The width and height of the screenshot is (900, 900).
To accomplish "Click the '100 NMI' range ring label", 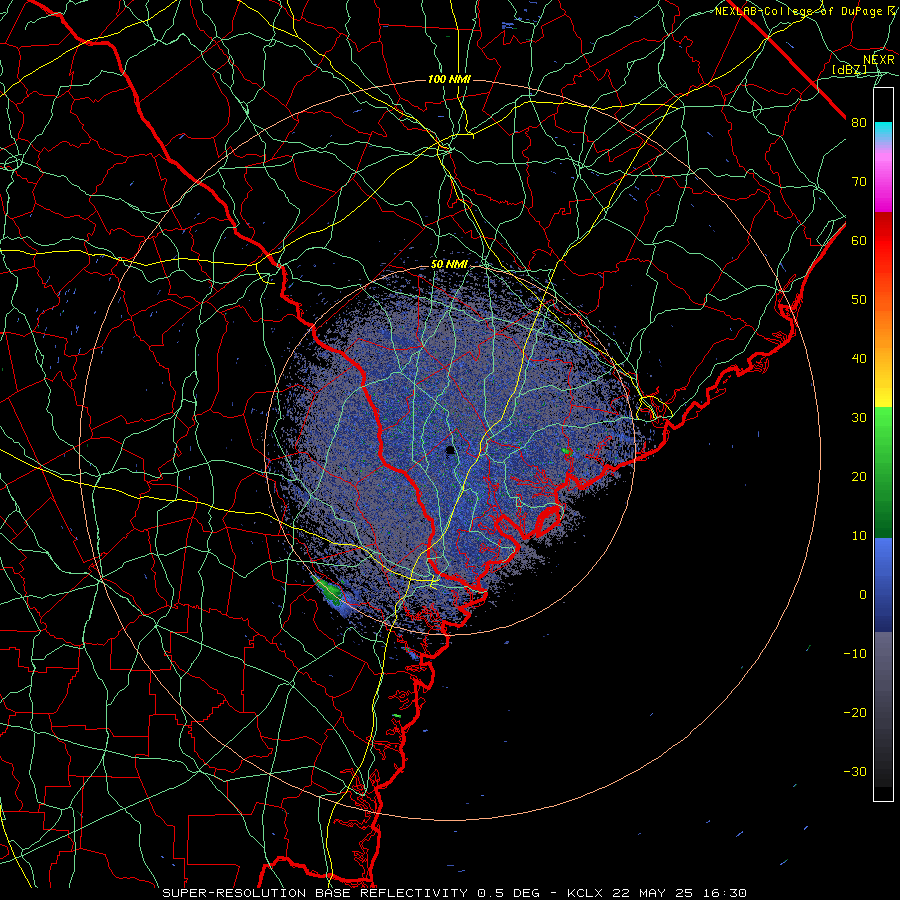I will tap(449, 79).
